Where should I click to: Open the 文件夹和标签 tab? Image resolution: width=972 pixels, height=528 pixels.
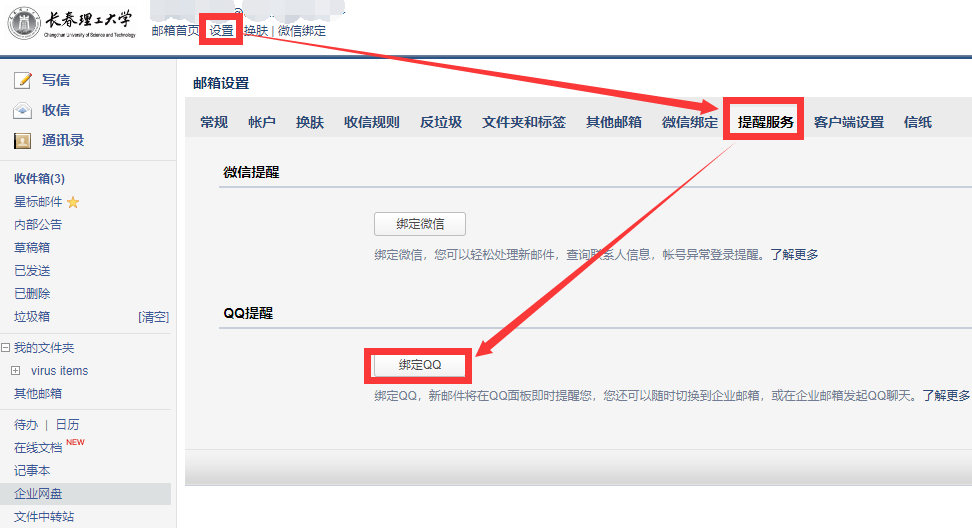tap(524, 122)
